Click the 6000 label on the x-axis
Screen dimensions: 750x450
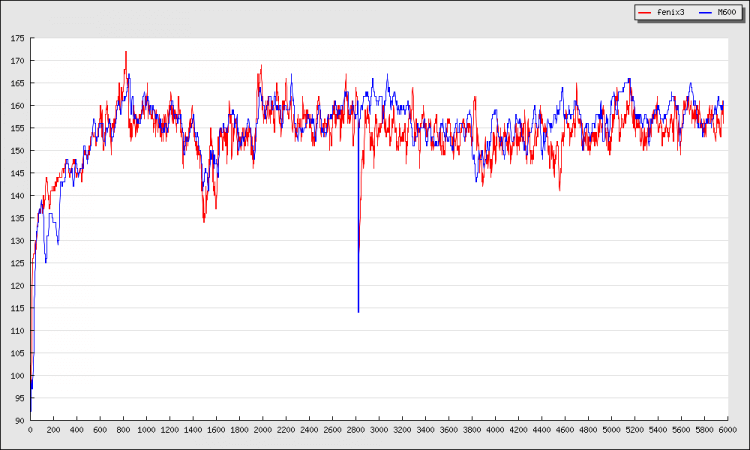coord(725,430)
